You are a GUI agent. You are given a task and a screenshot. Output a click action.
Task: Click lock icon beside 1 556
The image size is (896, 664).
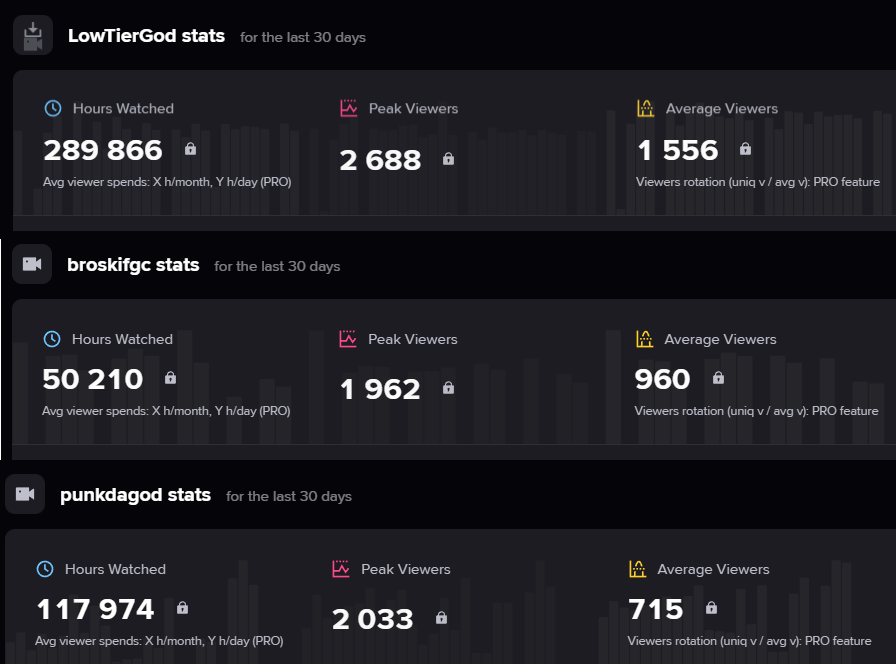coord(745,149)
